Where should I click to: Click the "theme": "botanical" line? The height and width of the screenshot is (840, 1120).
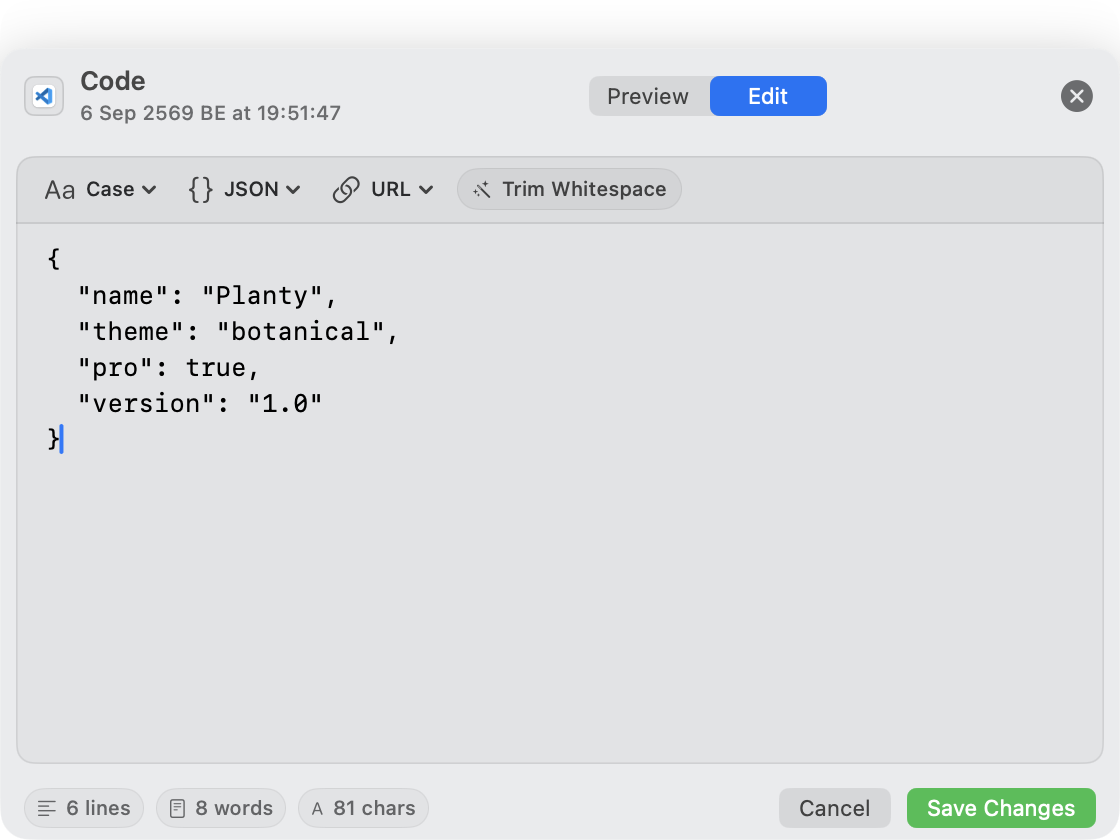[238, 331]
